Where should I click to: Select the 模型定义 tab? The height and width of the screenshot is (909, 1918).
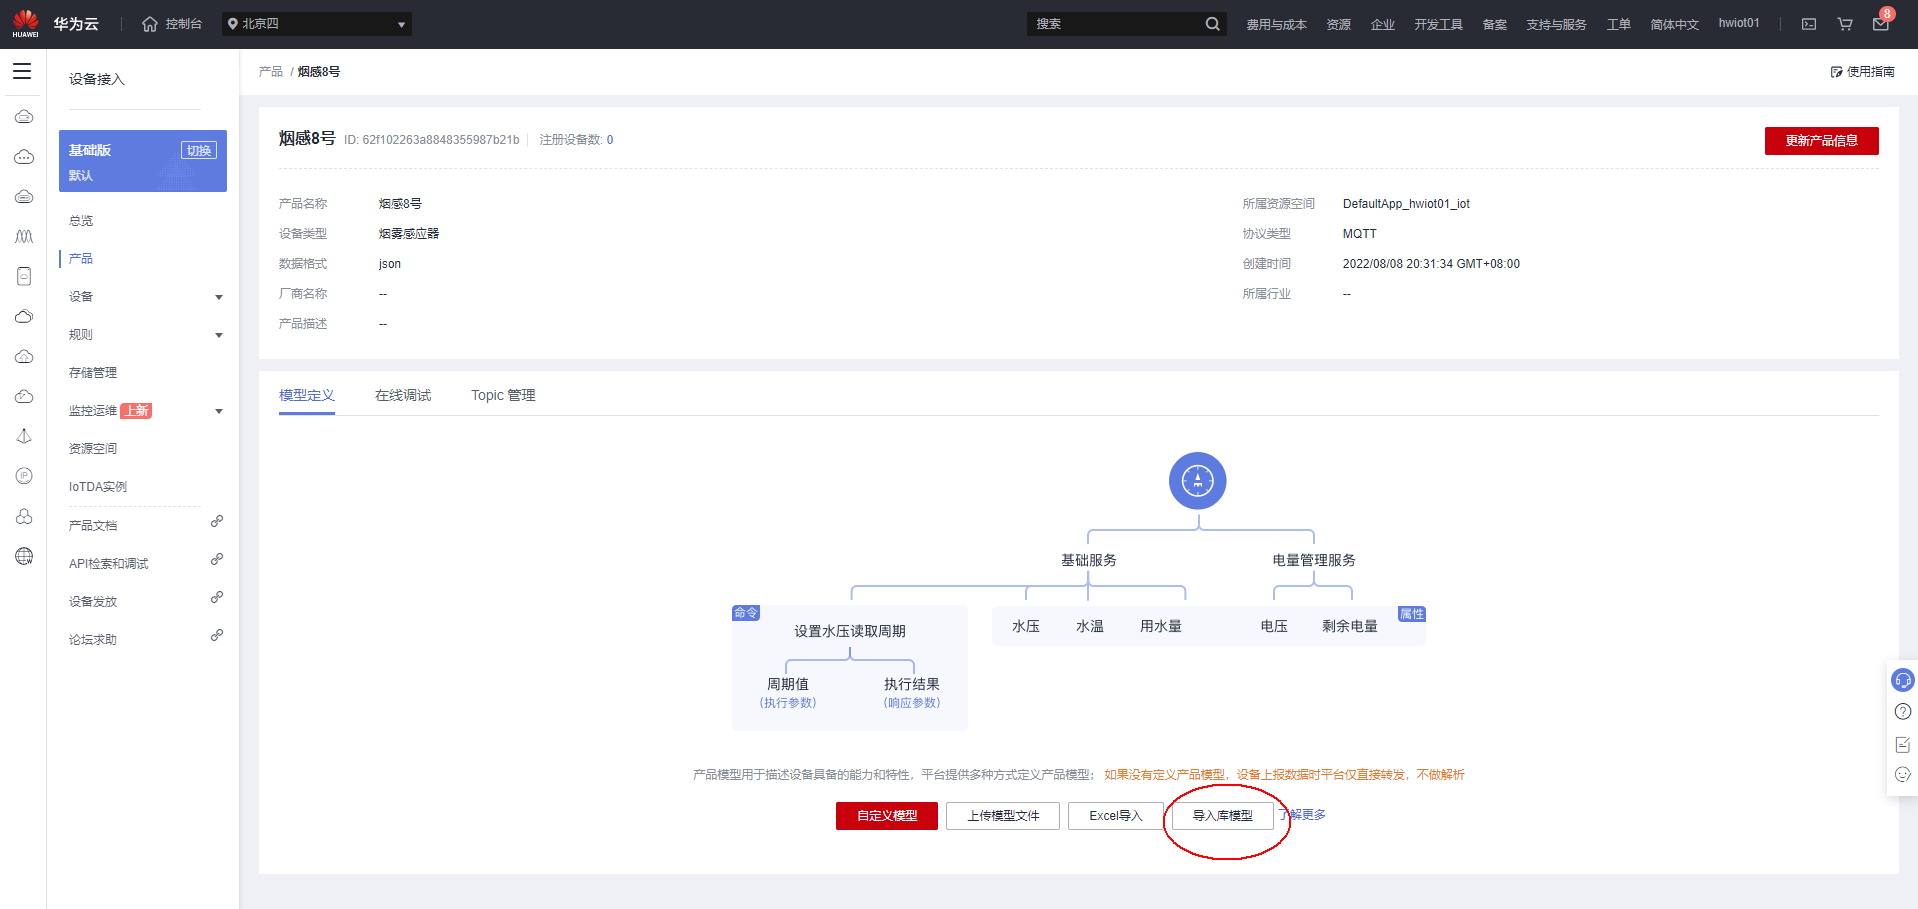pos(307,395)
